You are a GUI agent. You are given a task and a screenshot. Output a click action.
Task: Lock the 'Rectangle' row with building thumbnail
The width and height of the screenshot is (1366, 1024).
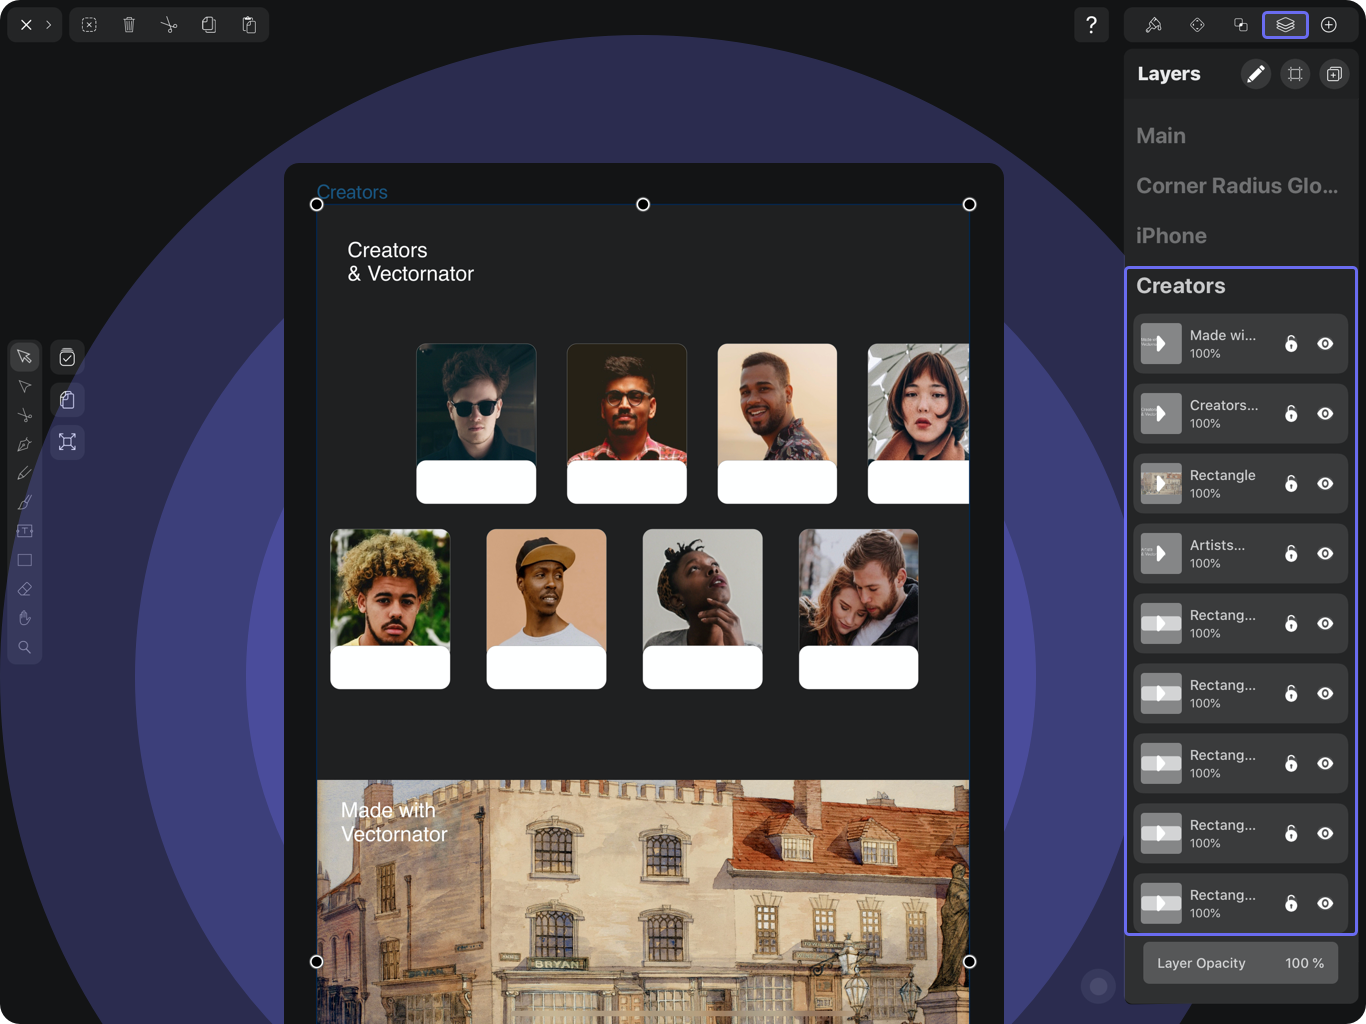tap(1291, 484)
